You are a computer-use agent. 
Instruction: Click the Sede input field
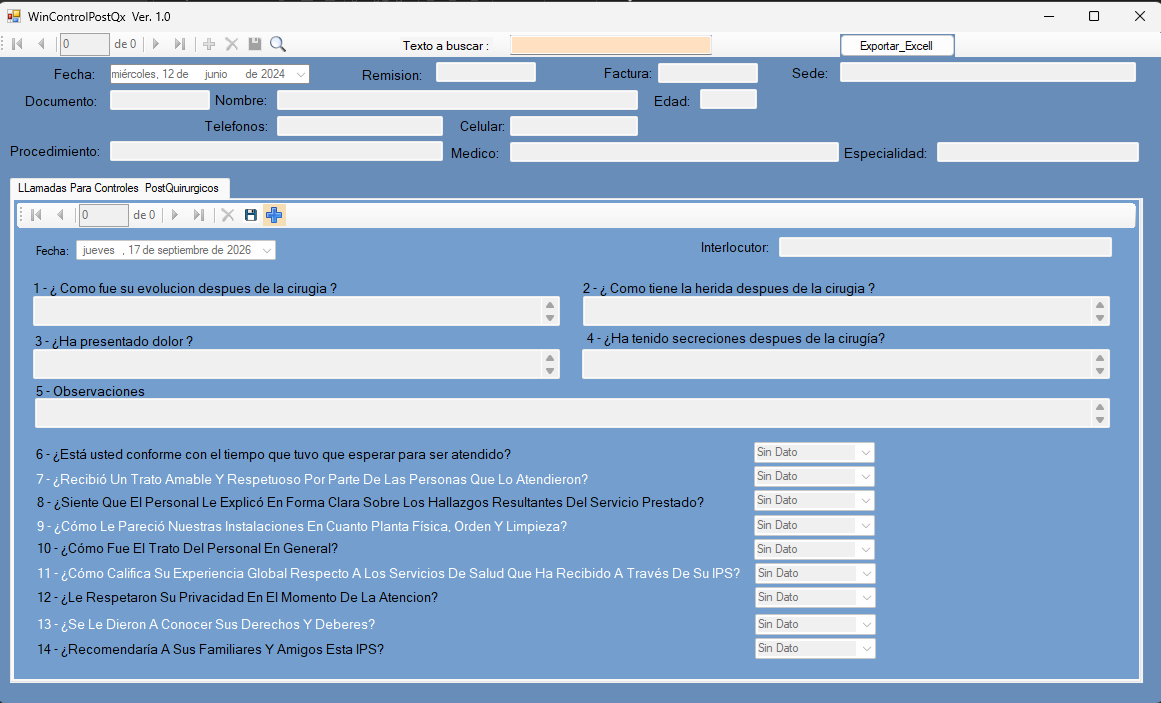[x=988, y=72]
